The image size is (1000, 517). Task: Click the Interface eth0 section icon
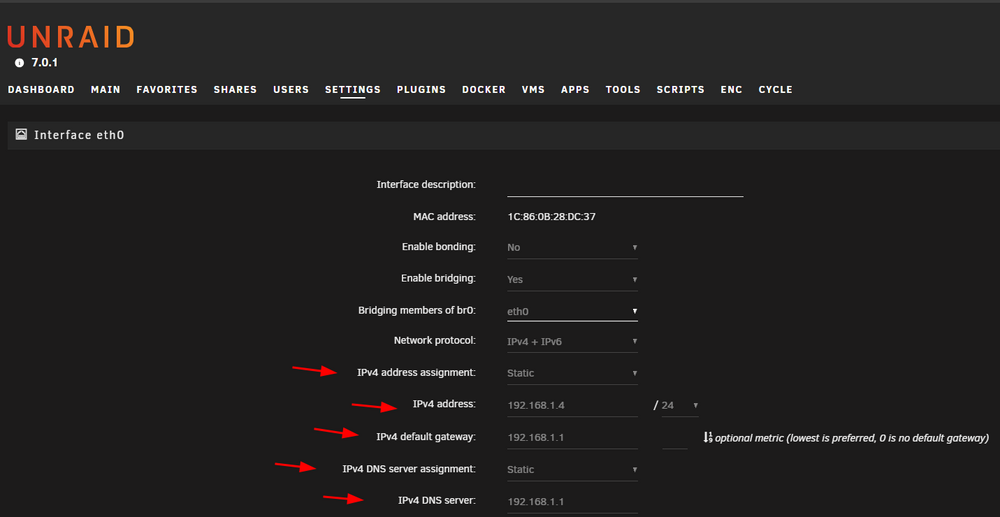click(x=21, y=135)
